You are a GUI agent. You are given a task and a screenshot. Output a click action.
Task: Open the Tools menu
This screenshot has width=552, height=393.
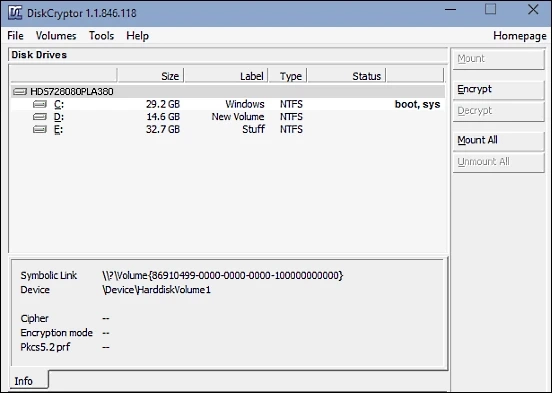(x=101, y=36)
